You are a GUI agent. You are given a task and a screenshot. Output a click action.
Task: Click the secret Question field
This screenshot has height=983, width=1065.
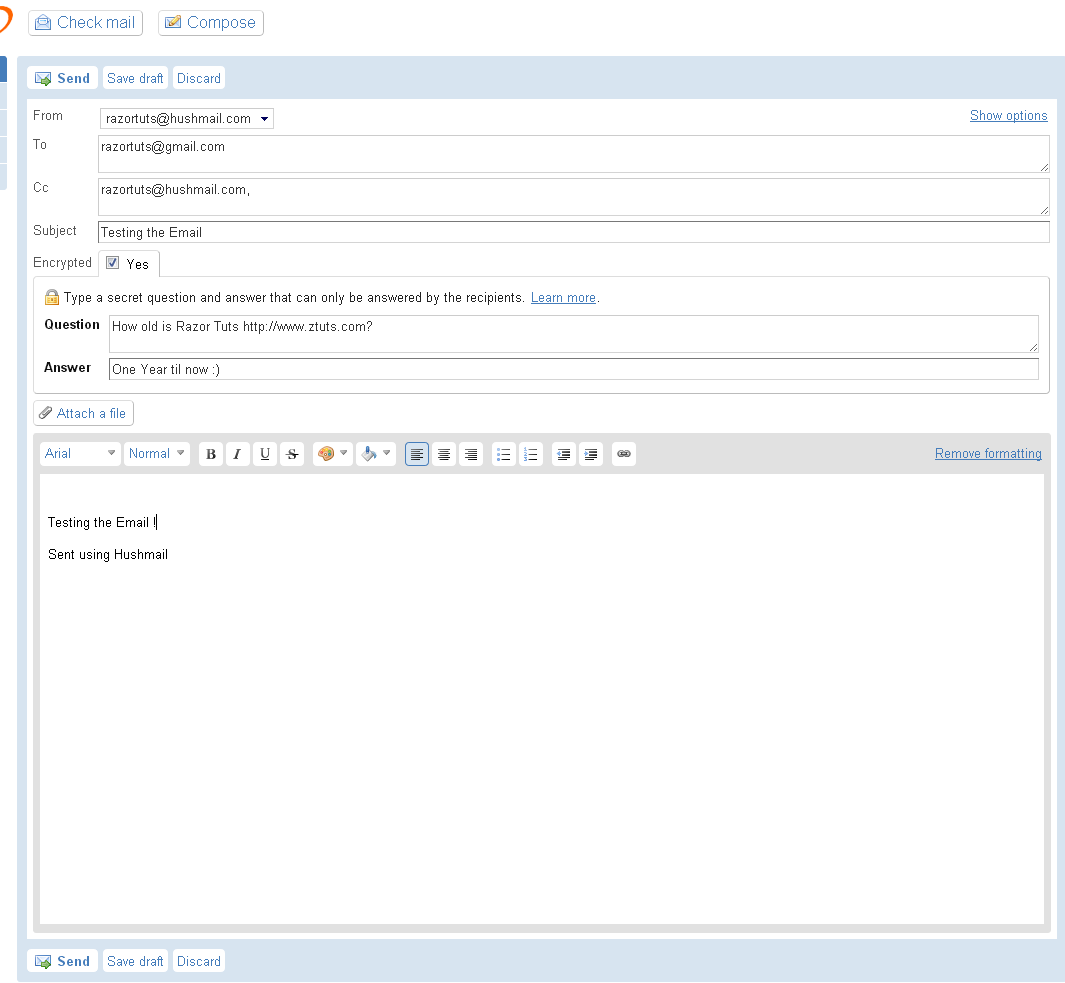point(574,334)
